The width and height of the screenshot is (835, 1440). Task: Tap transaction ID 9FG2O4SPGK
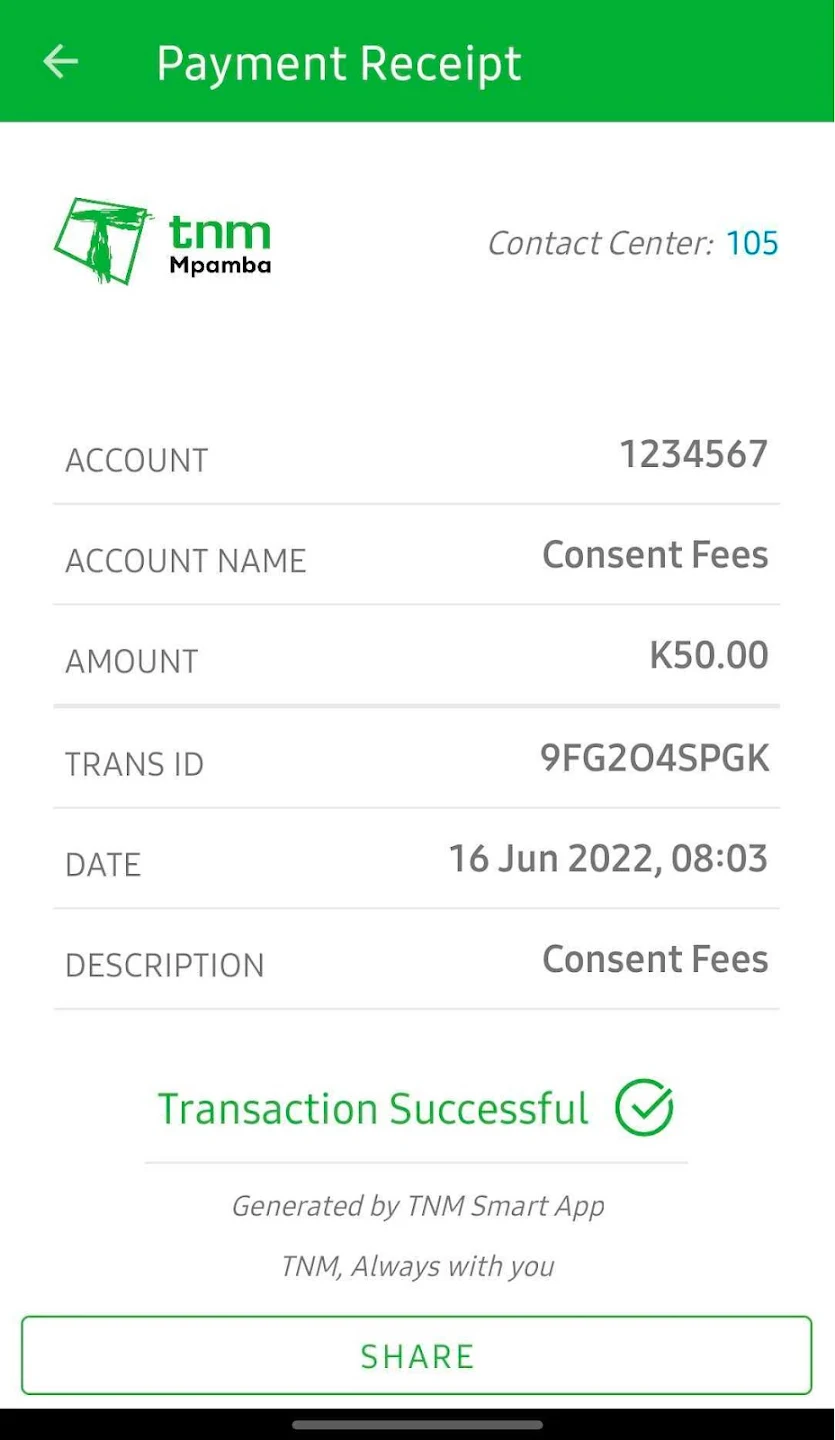[x=655, y=759]
